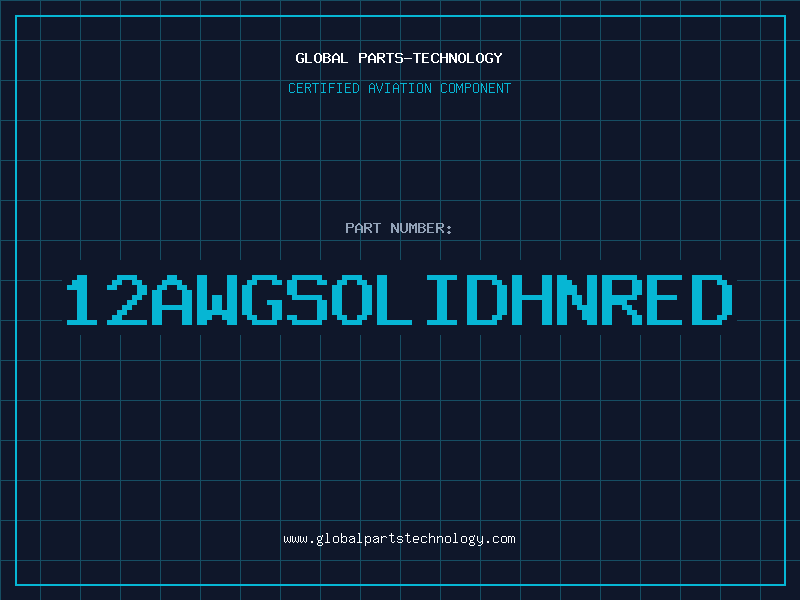Click the word CERTIFIED in the subtitle
Screen dimensions: 800x600
[324, 88]
